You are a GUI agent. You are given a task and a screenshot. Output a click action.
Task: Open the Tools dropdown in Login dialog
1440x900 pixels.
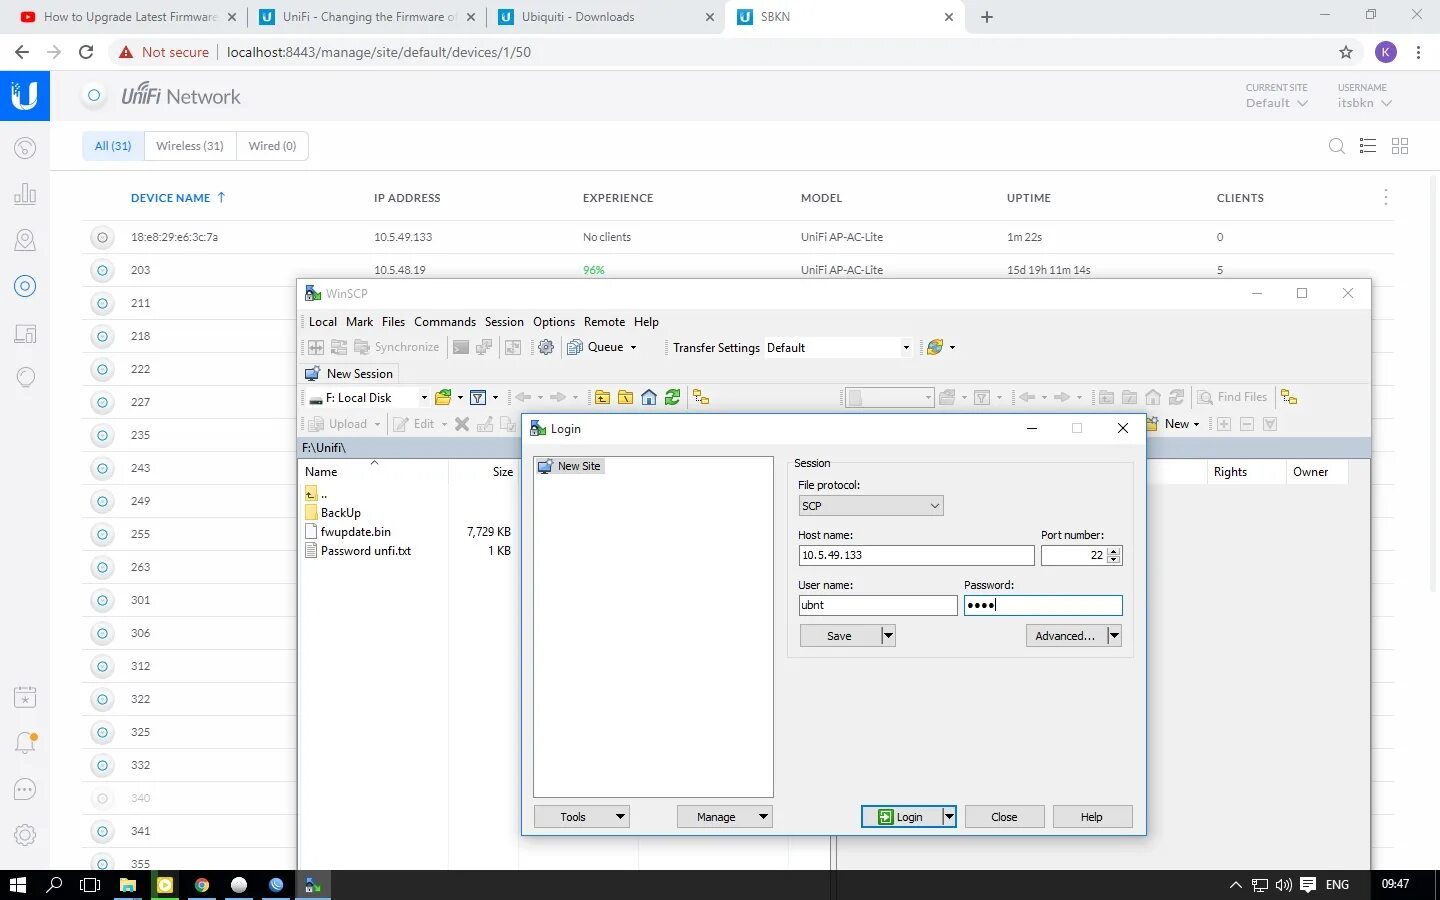coord(582,817)
